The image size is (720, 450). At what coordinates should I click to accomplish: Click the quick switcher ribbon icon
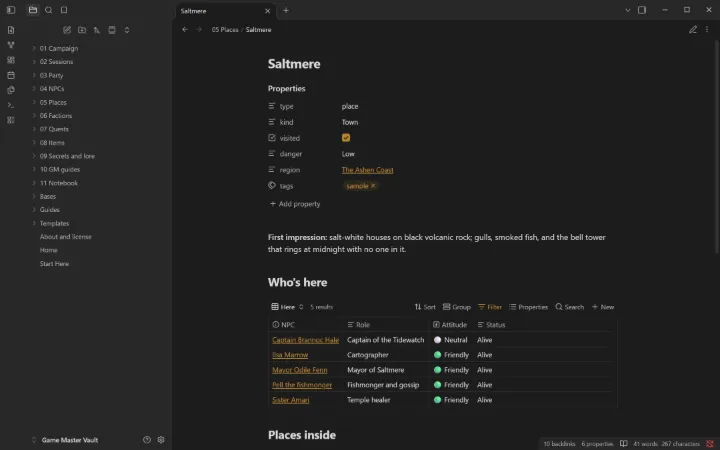[x=11, y=30]
